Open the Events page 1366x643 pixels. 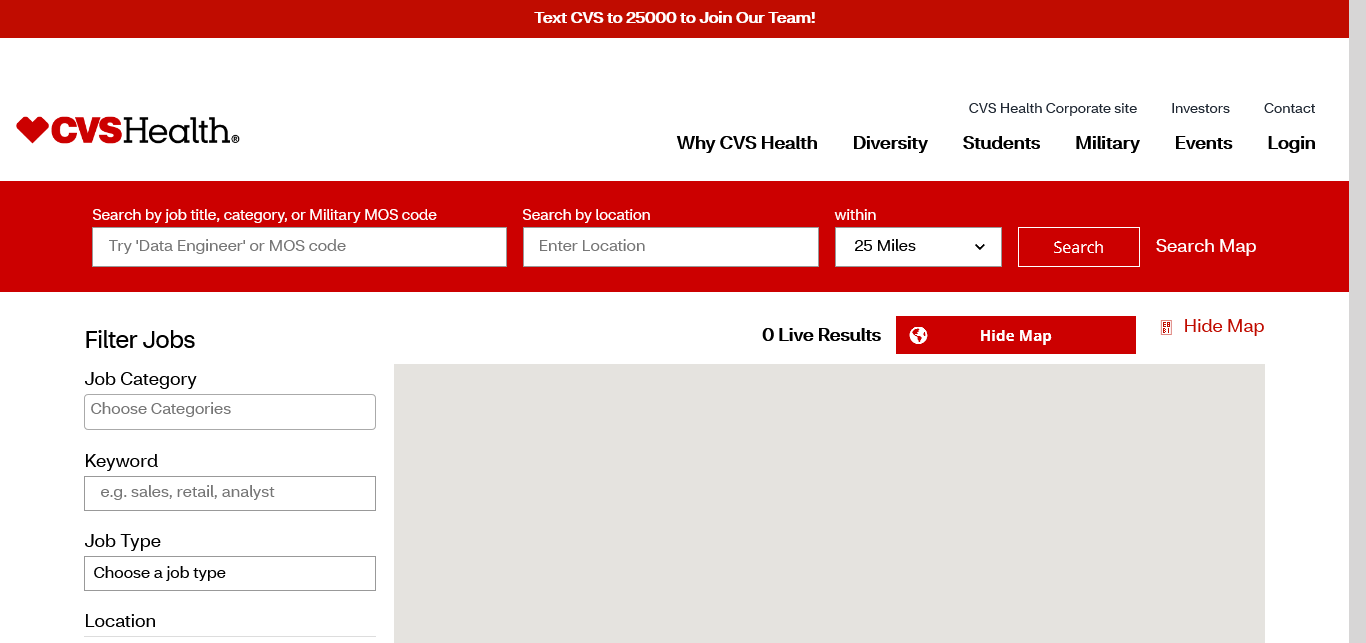coord(1202,143)
